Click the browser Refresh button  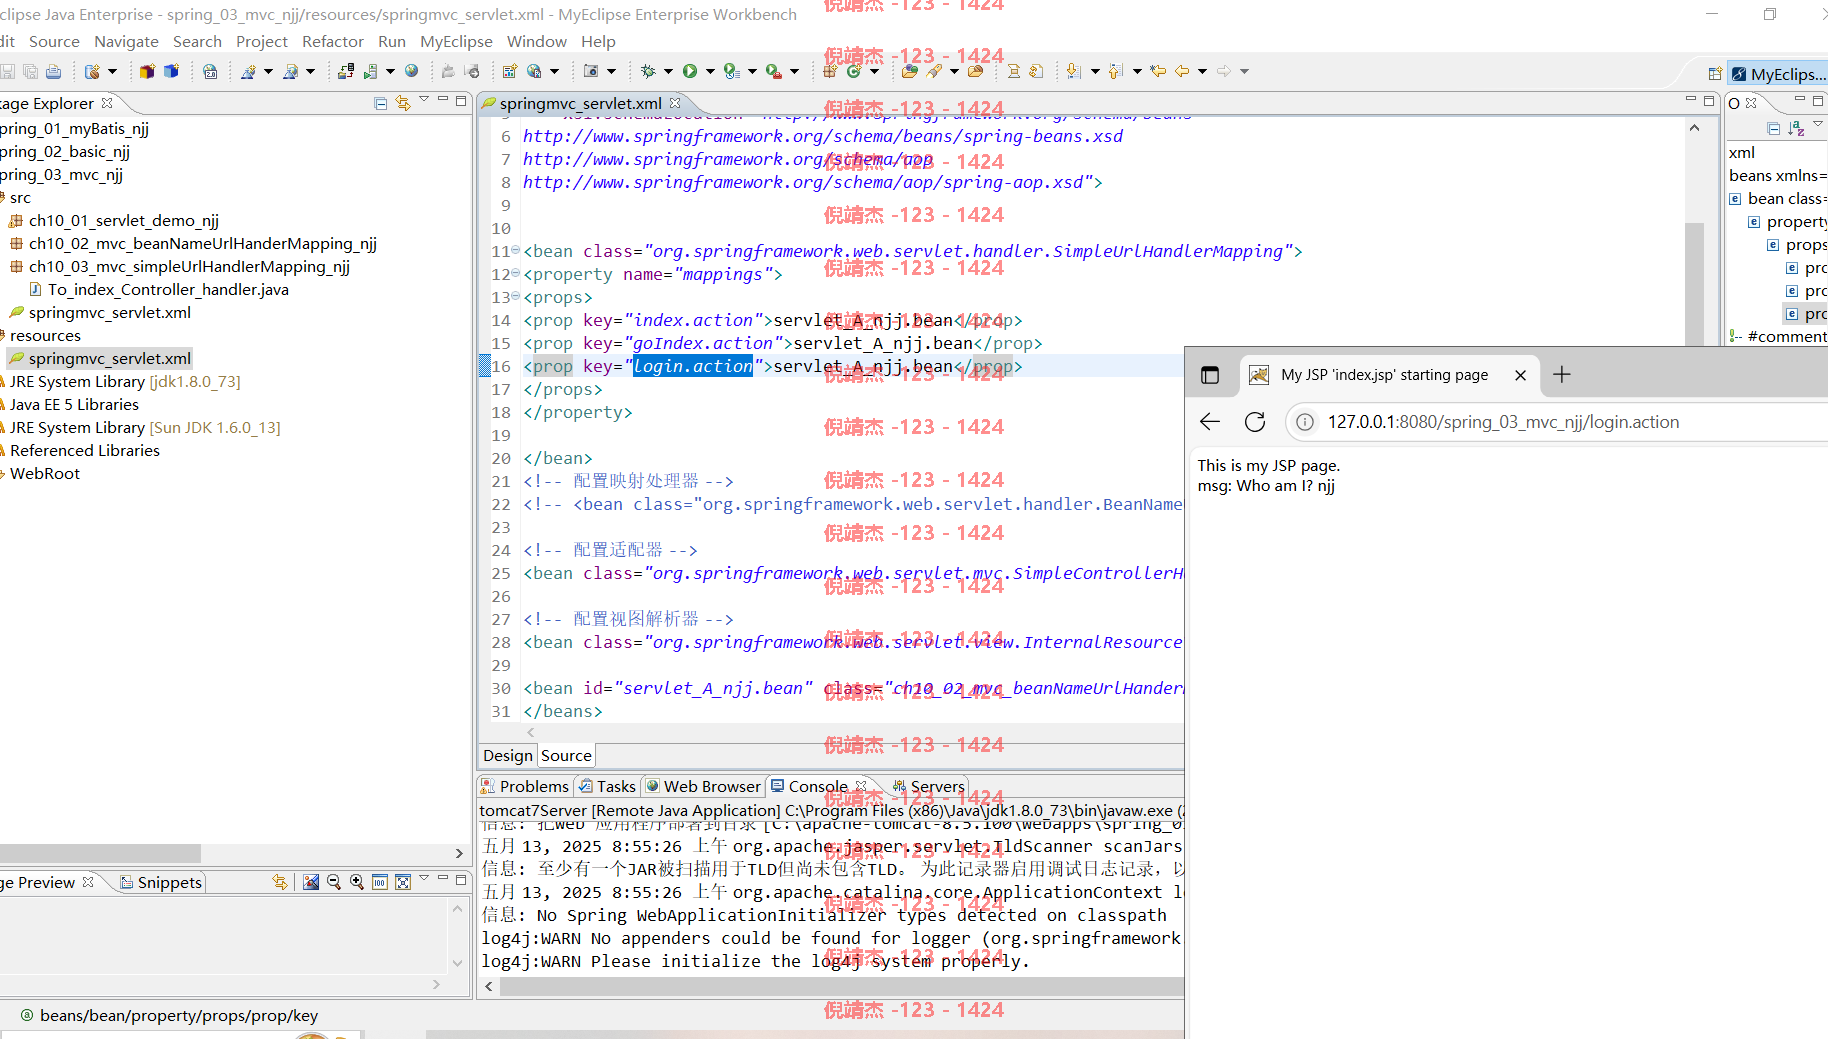1255,422
